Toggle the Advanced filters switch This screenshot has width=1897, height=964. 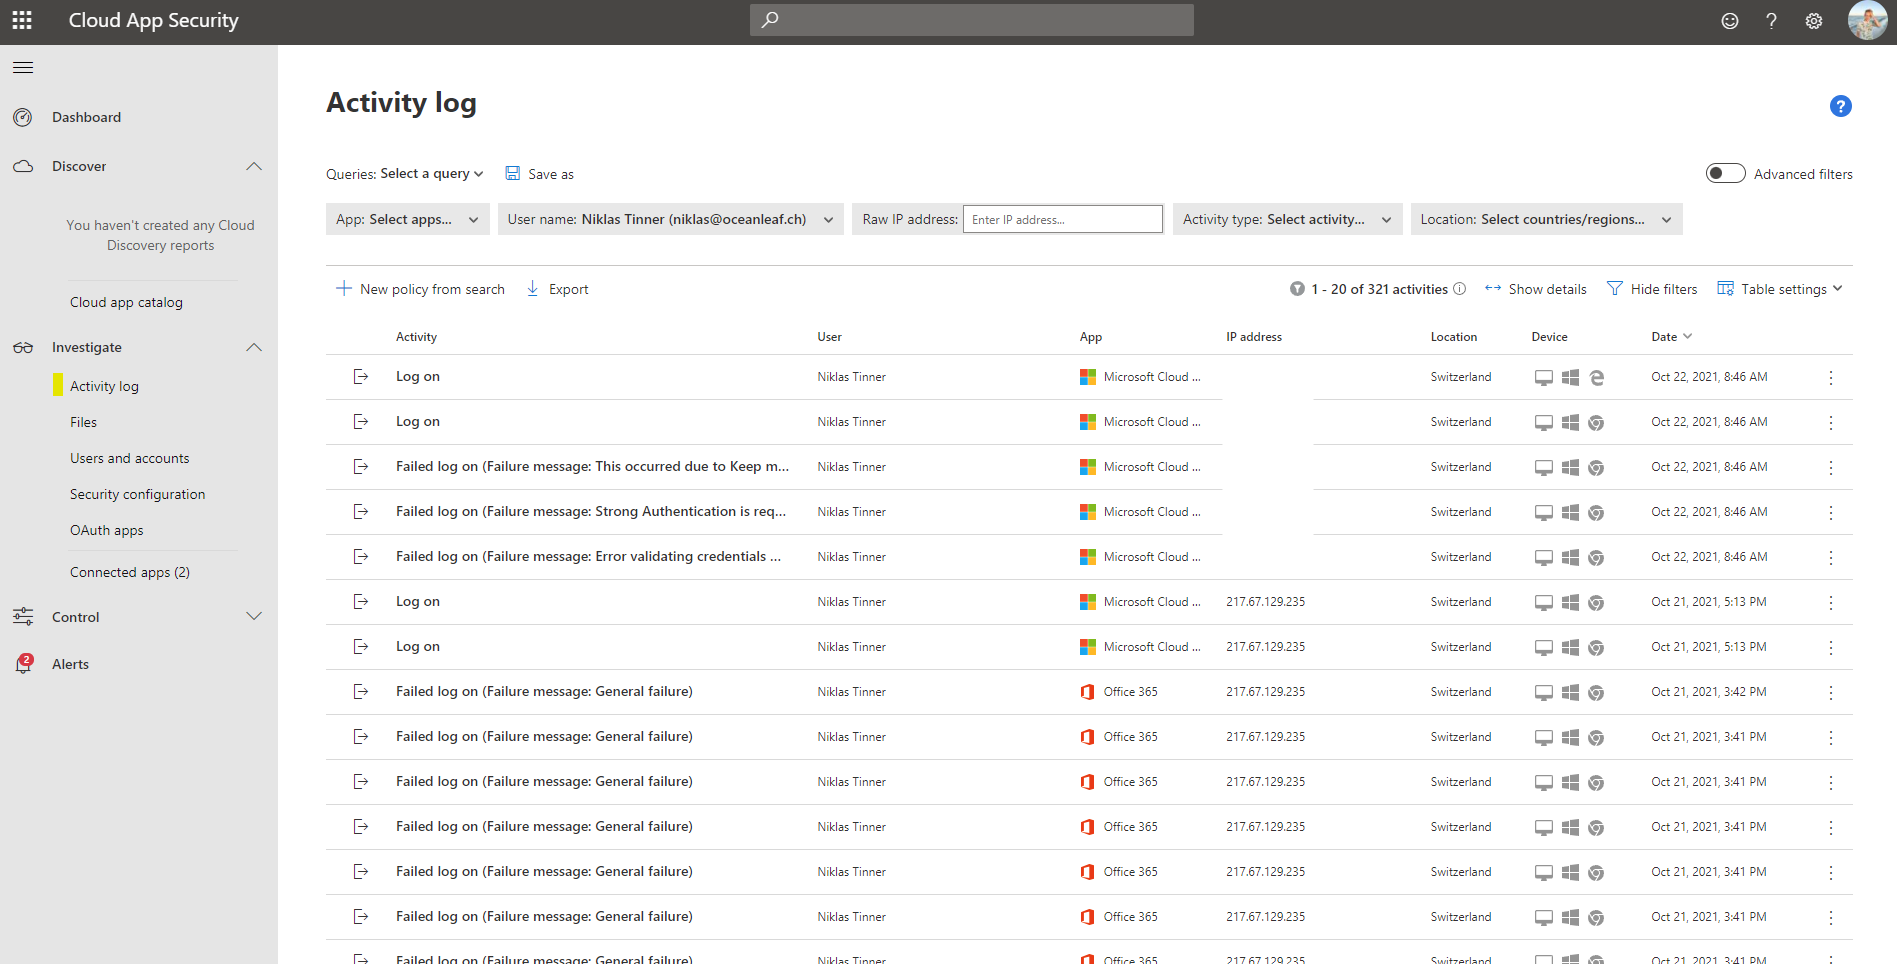coord(1725,173)
